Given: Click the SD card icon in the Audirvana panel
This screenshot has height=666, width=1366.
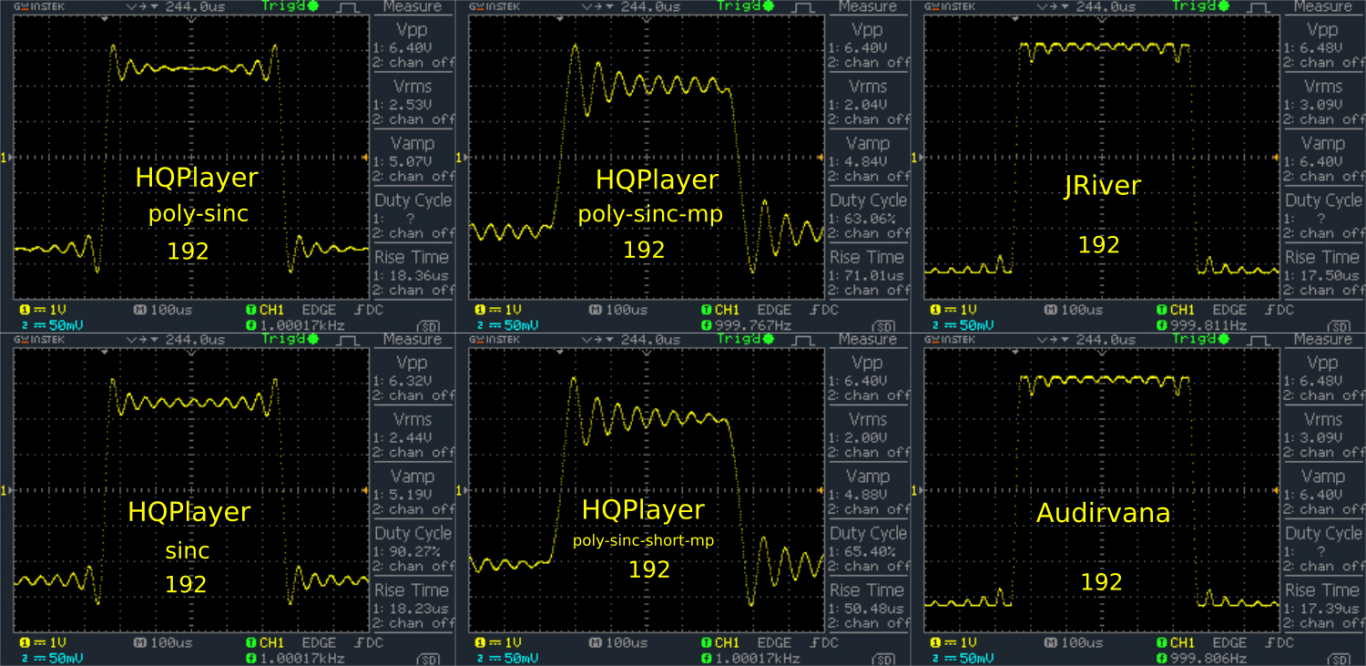Looking at the screenshot, I should click(1340, 659).
